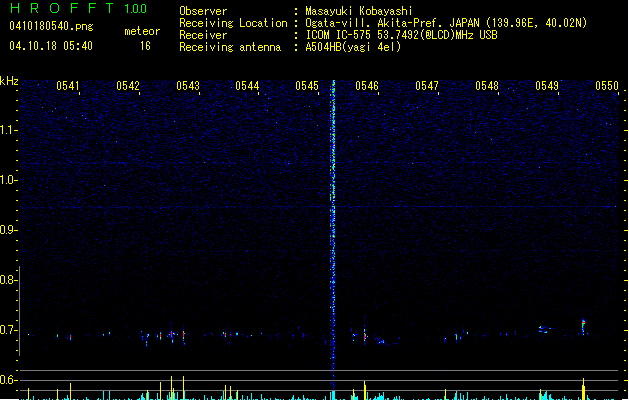The width and height of the screenshot is (629, 400).
Task: Click the 0545 time marker
Action: [307, 86]
